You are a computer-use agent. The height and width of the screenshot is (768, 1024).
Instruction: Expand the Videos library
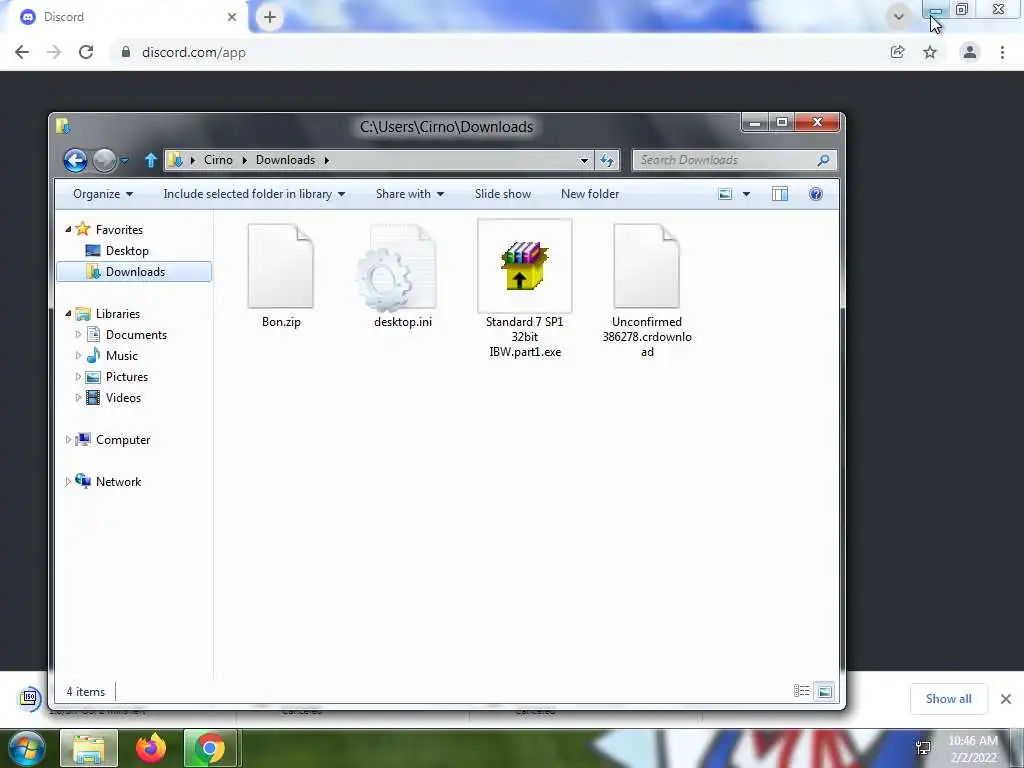click(x=78, y=398)
